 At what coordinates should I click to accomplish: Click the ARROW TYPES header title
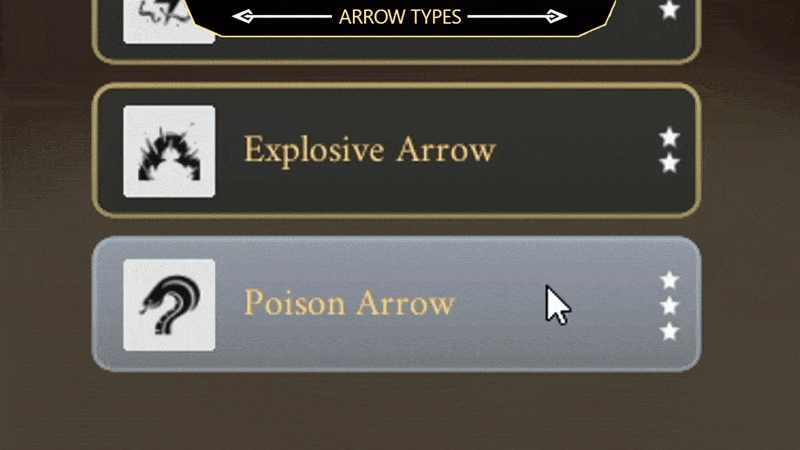coord(399,17)
